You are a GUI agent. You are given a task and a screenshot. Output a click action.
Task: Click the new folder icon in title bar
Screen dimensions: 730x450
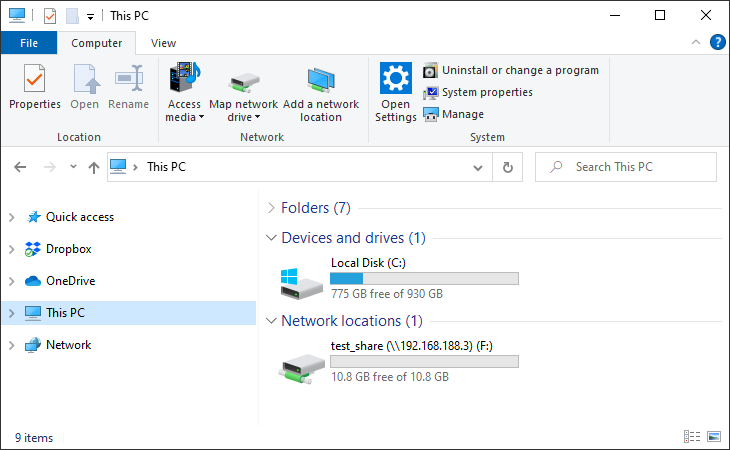coord(72,16)
